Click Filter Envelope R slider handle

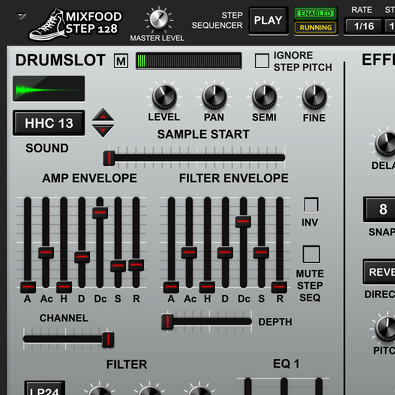[279, 287]
